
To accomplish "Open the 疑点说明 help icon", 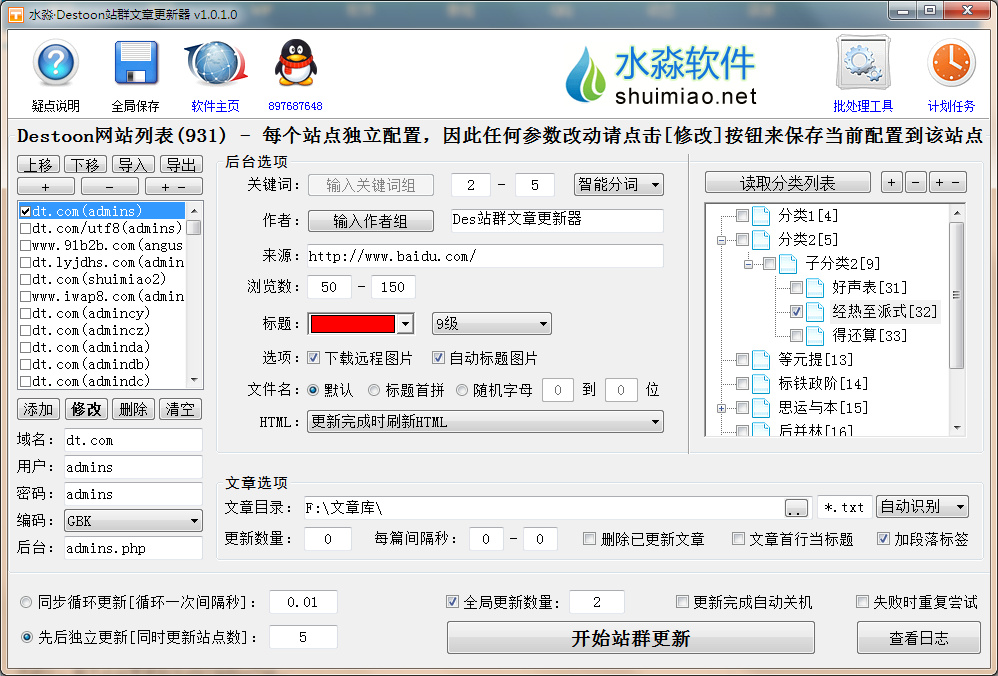I will pos(56,62).
